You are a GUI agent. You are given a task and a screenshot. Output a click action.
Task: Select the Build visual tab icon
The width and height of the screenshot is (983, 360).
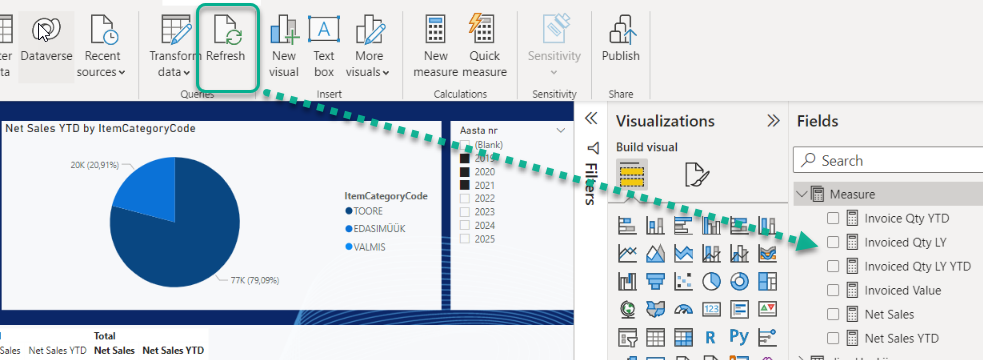632,175
